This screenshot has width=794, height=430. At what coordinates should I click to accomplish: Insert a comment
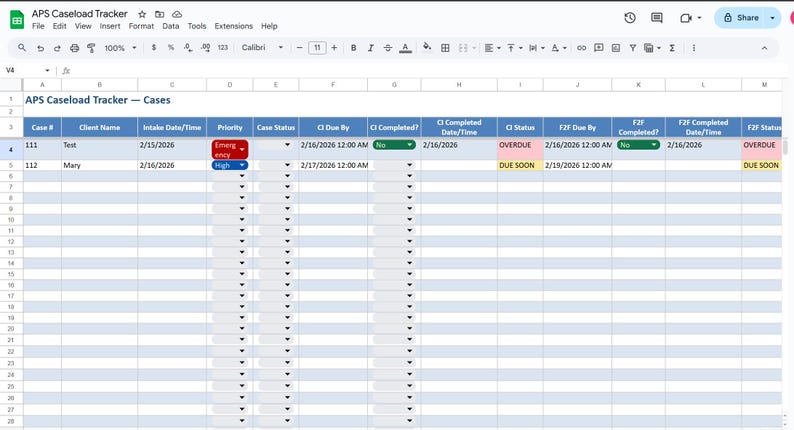pos(599,48)
